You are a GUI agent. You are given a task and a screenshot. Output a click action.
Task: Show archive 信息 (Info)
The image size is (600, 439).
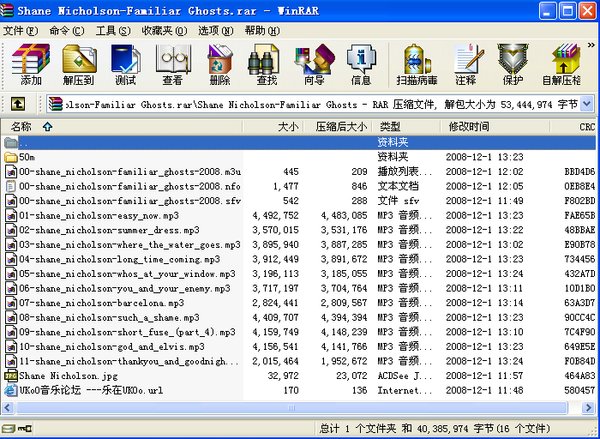coord(361,64)
